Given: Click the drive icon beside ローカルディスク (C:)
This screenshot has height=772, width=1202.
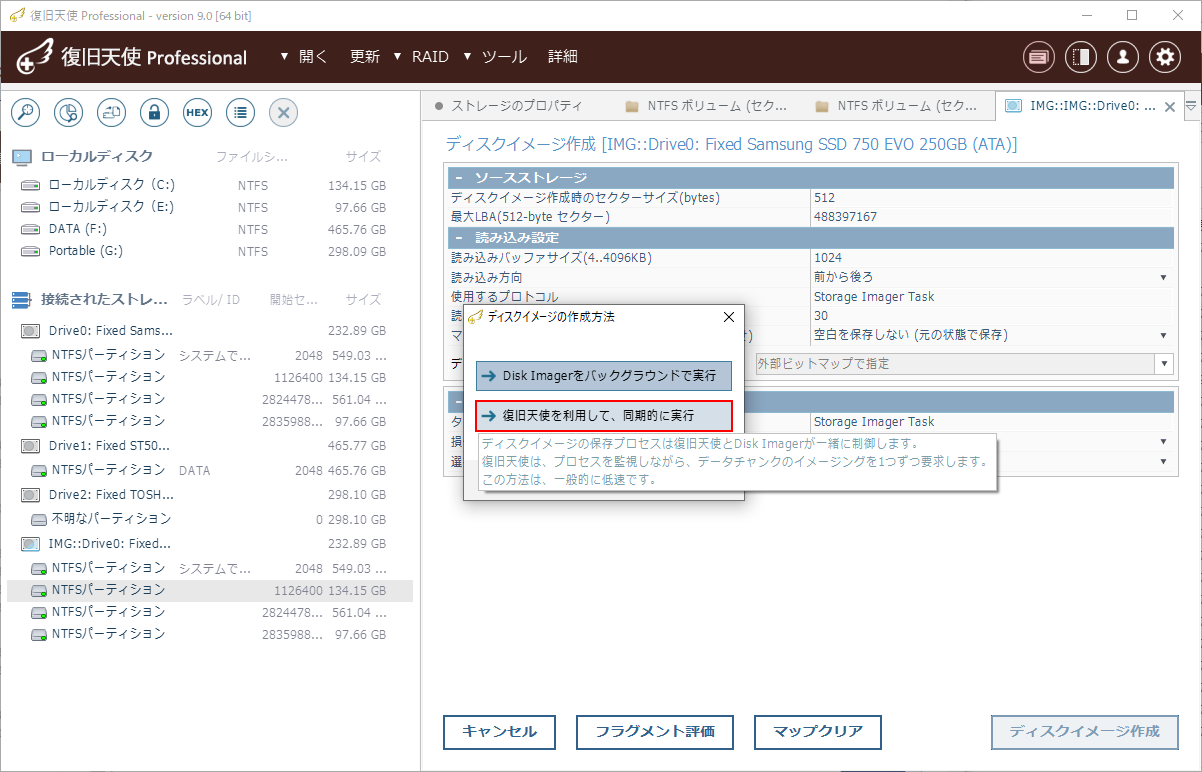Looking at the screenshot, I should (x=31, y=186).
